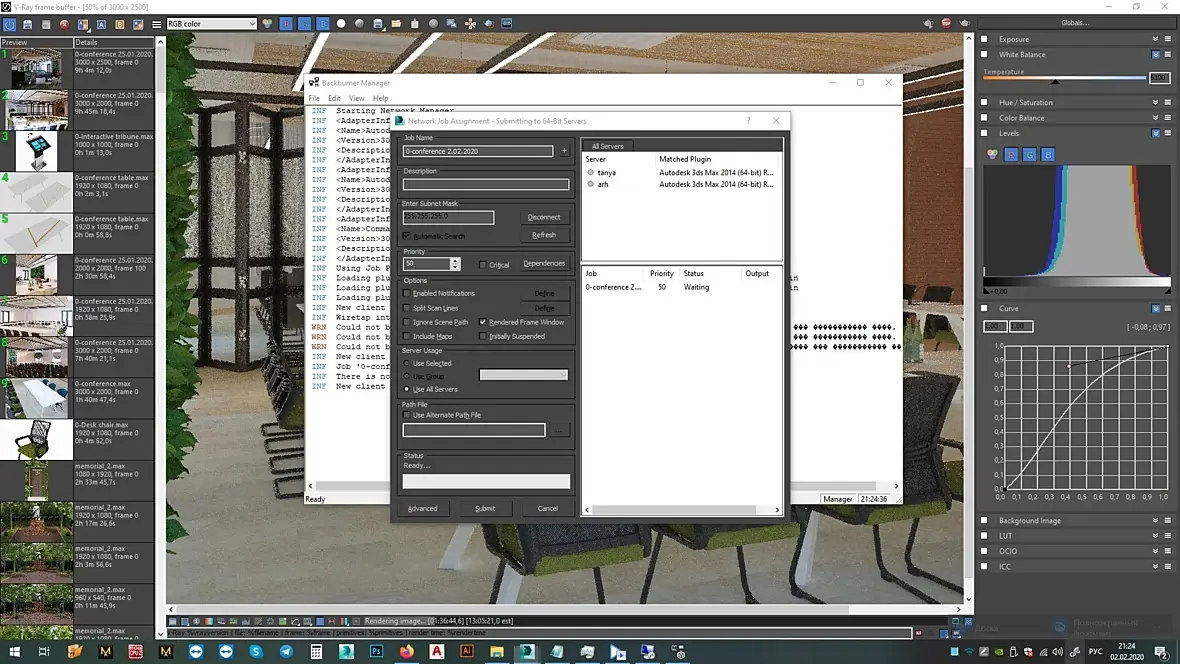Image resolution: width=1180 pixels, height=664 pixels.
Task: Click the Advanced button
Action: pos(422,508)
